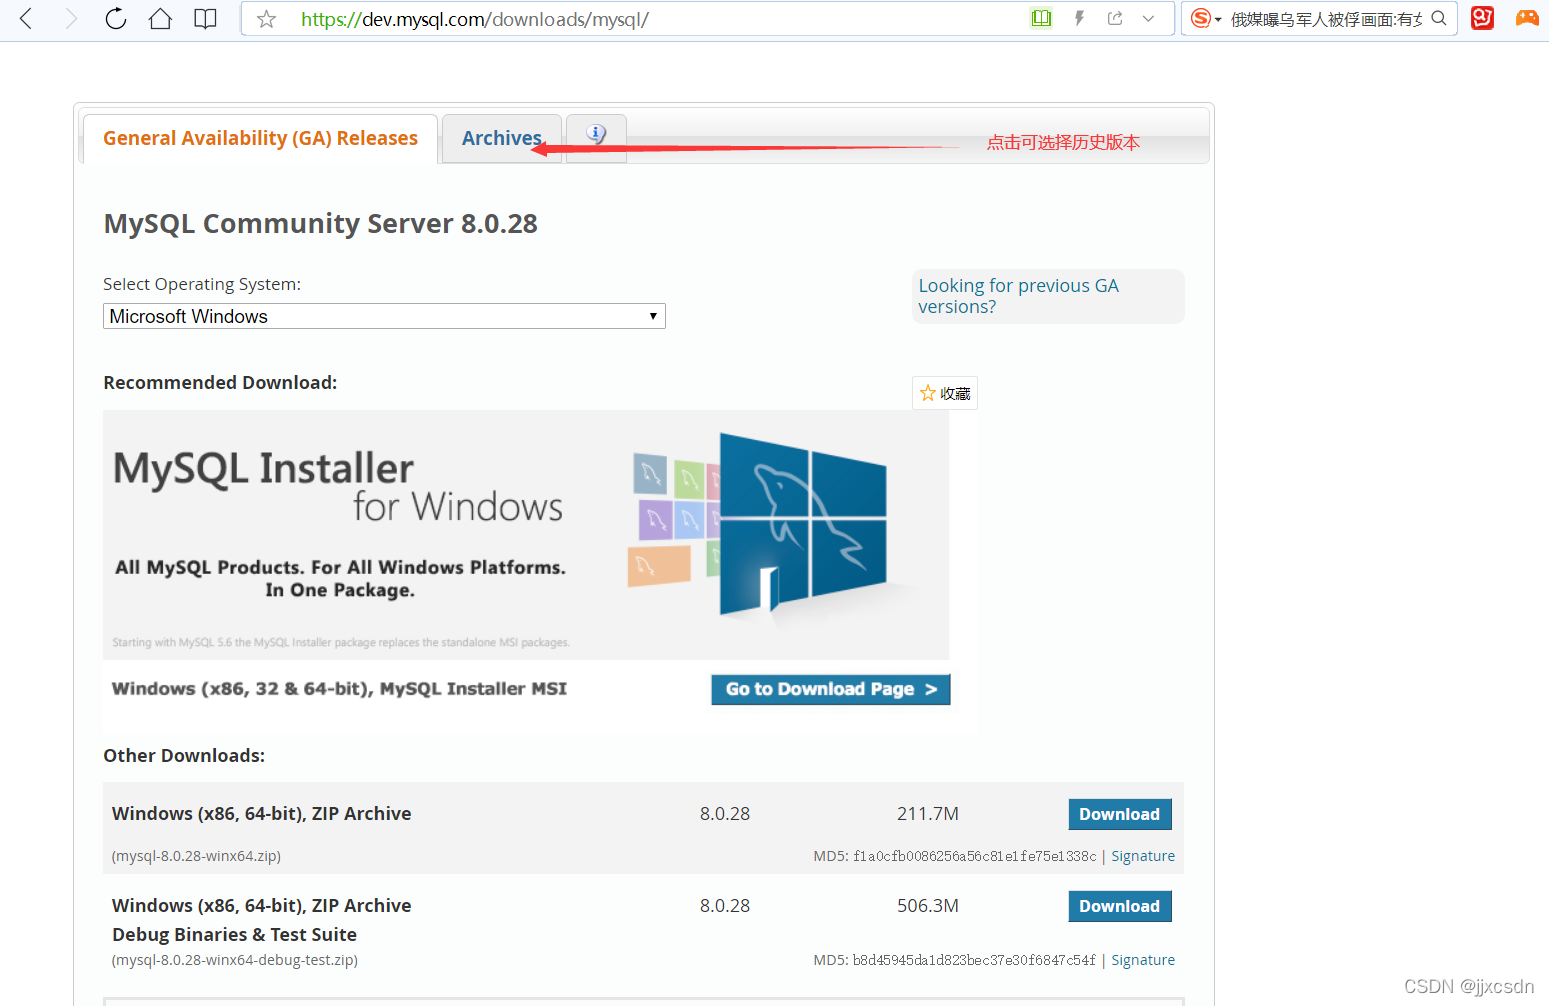Download the 211.7M Windows ZIP Archive
Viewport: 1549px width, 1006px height.
click(1119, 814)
